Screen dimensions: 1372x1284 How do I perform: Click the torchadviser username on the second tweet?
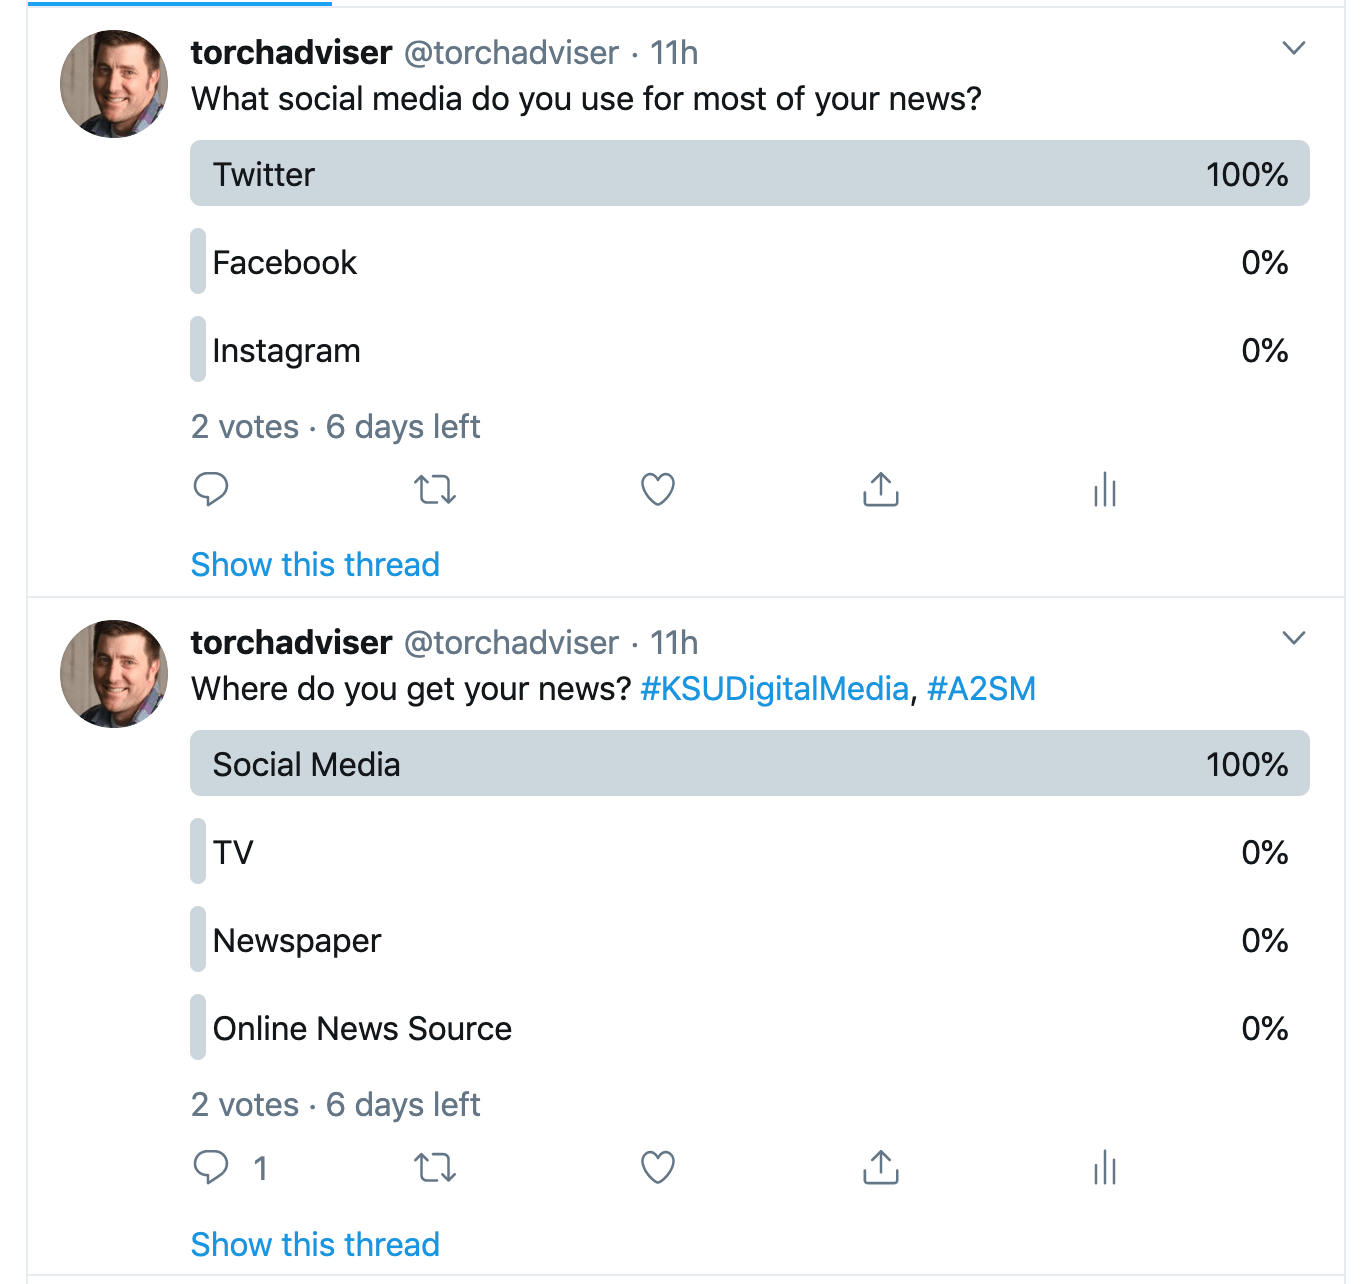291,643
